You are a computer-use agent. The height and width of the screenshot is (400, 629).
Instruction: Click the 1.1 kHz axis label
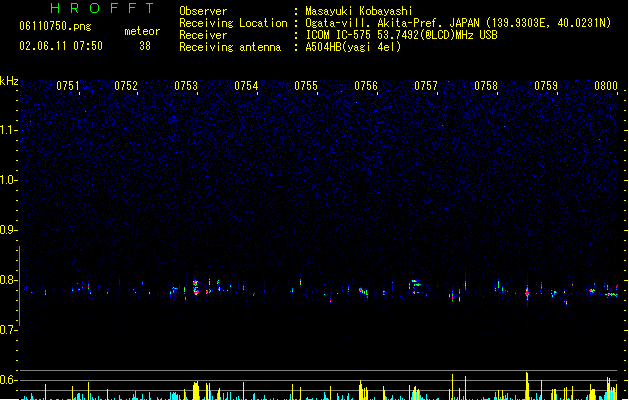(8, 130)
